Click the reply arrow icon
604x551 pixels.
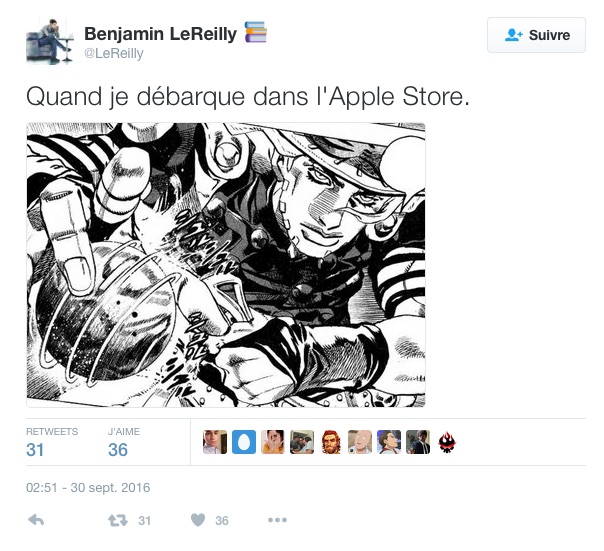[36, 520]
